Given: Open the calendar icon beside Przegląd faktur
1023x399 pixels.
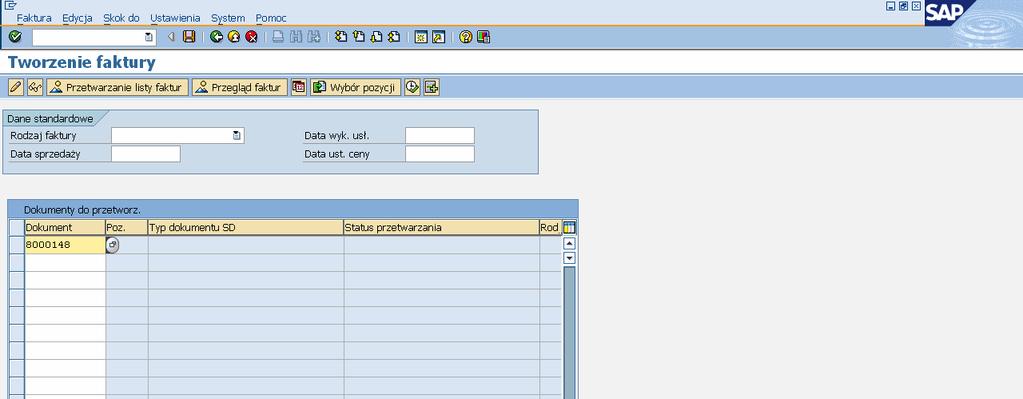Looking at the screenshot, I should click(x=299, y=87).
